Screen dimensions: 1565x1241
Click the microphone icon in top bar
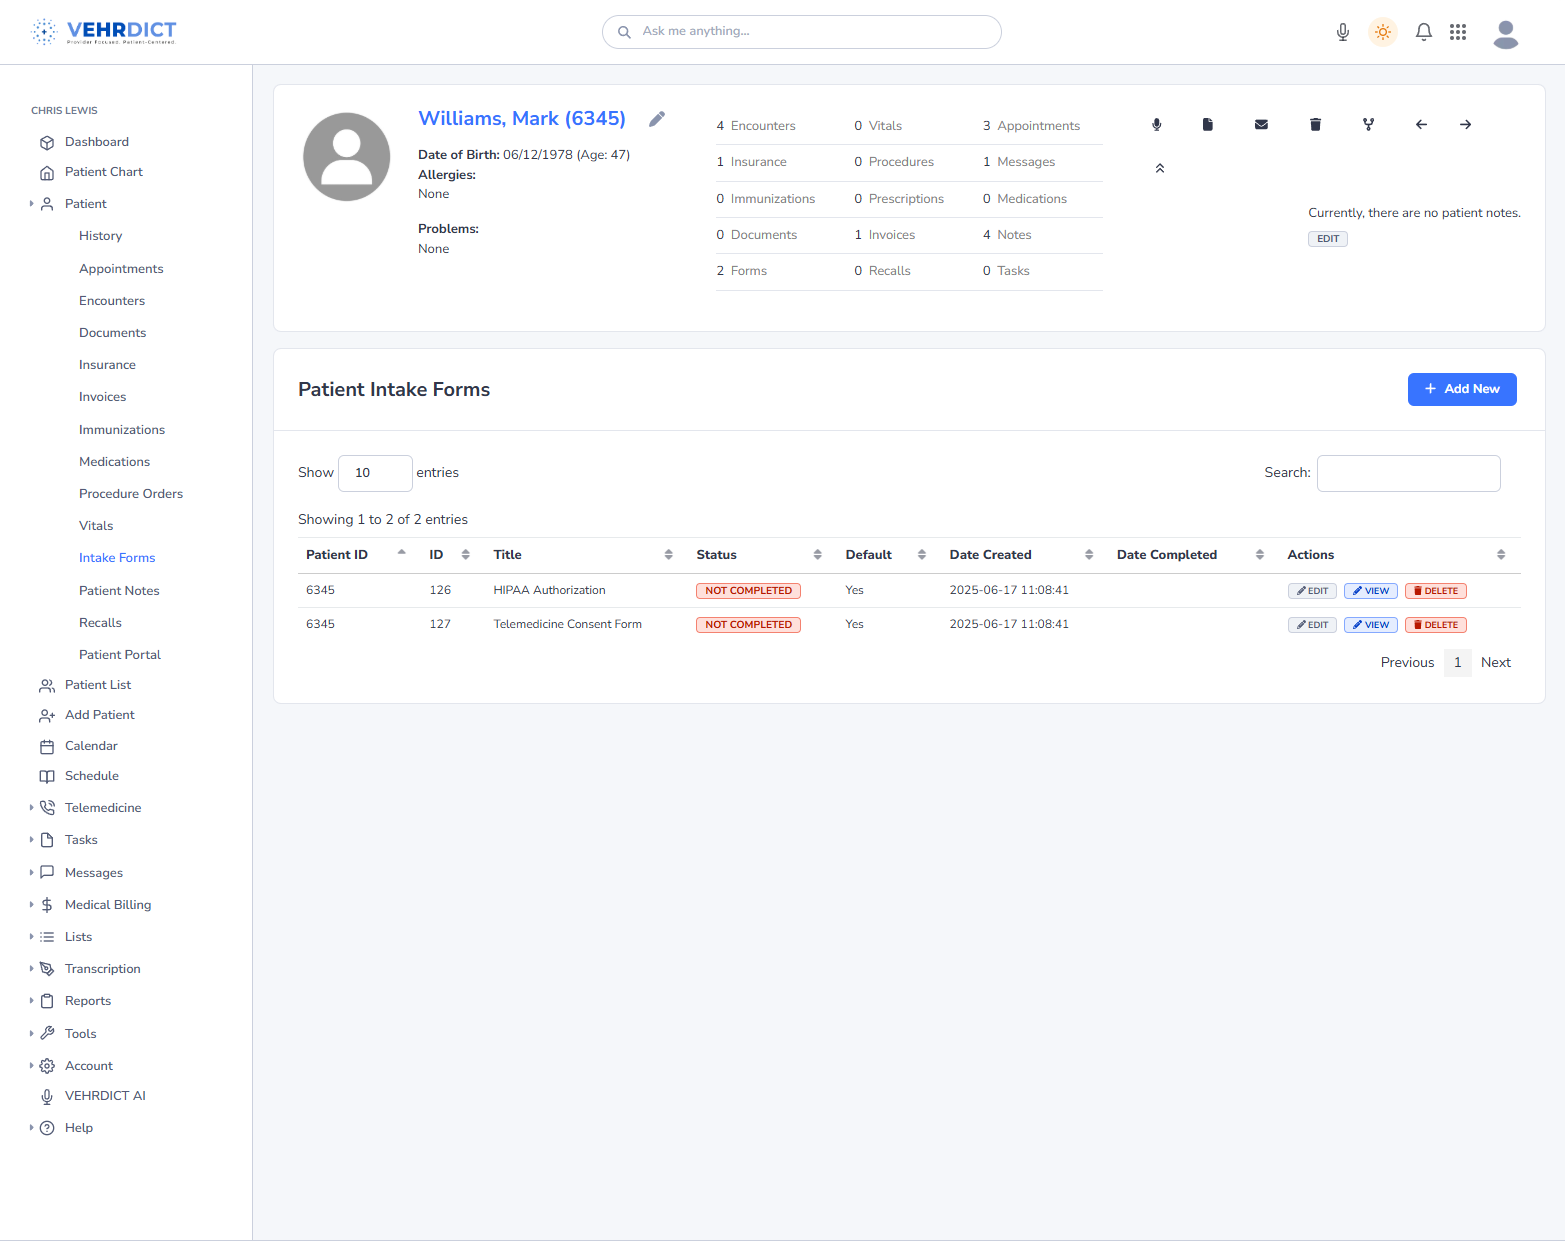[1343, 32]
